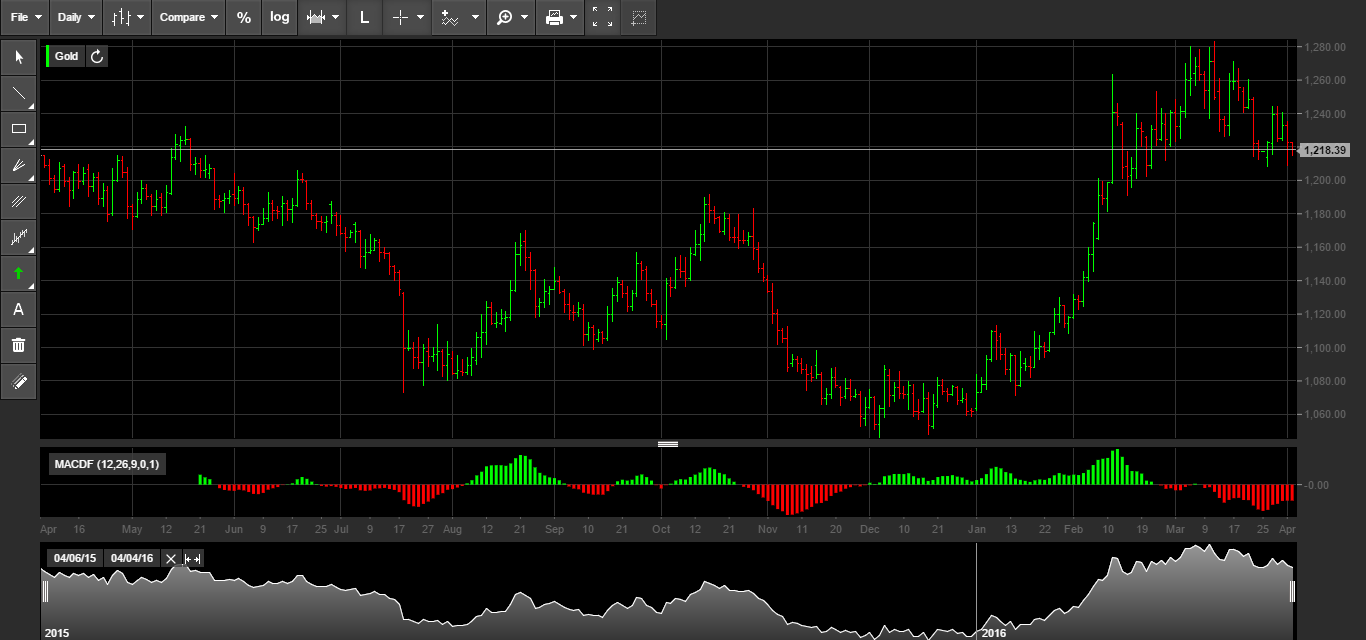This screenshot has width=1366, height=640.
Task: Click the 1,100.00 price axis label
Action: 1325,347
